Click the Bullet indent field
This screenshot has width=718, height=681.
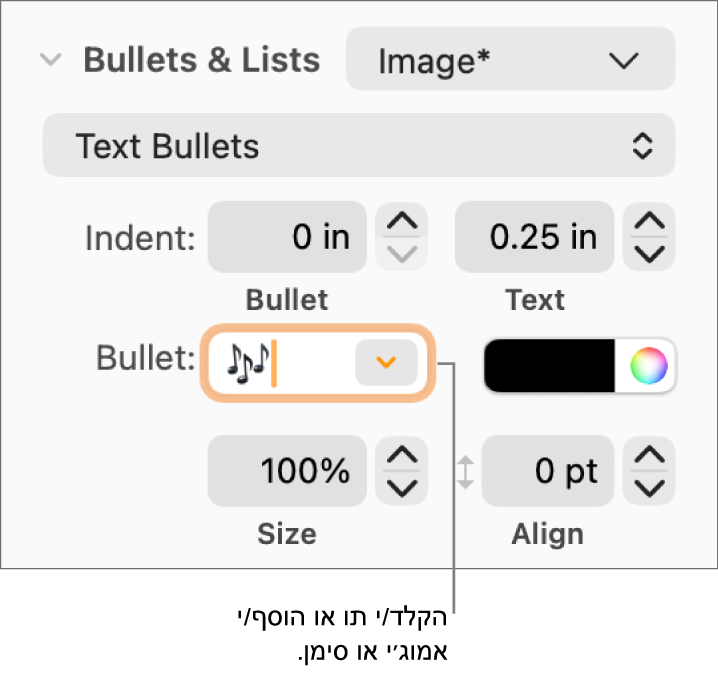(x=287, y=237)
